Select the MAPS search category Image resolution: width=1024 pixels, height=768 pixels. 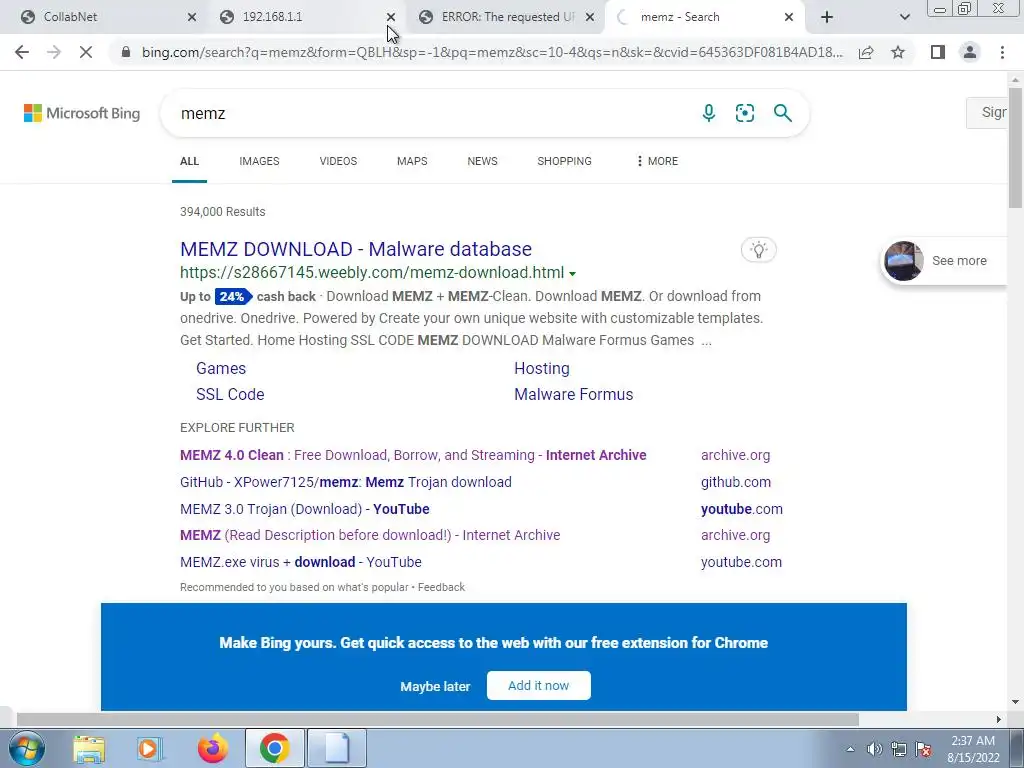[412, 161]
